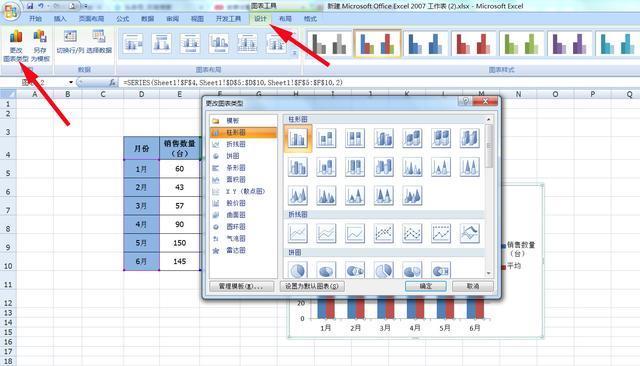Select the last 3-D column subtype in first row
Viewport: 640px width, 366px height.
click(469, 138)
